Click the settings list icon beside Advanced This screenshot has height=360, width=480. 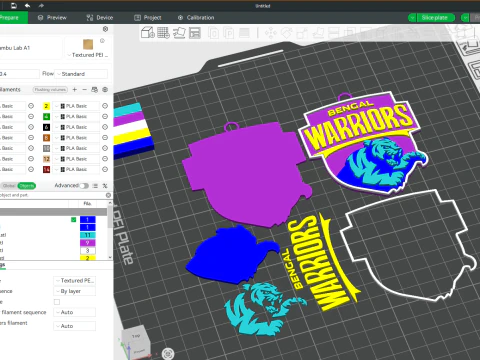(95, 186)
